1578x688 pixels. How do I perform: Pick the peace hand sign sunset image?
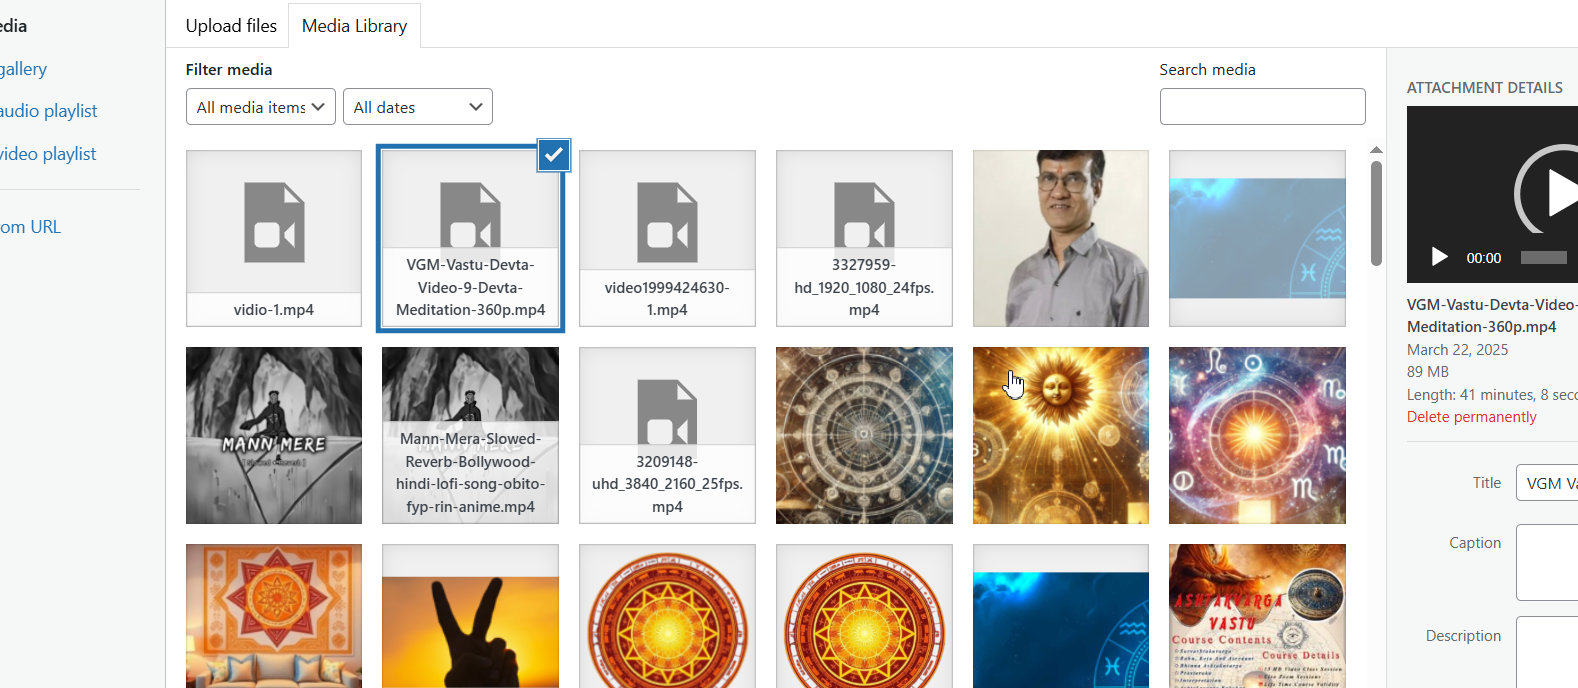click(470, 615)
